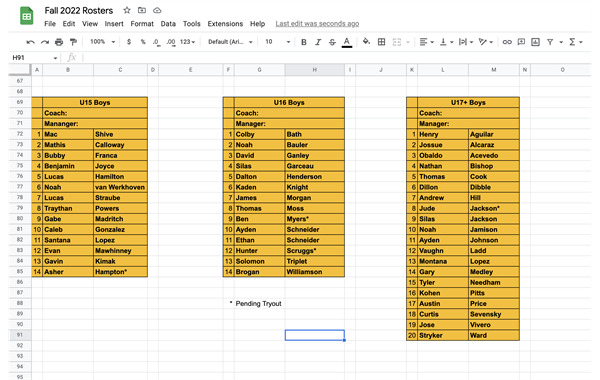Redo the last action
This screenshot has width=600, height=380.
pos(45,42)
